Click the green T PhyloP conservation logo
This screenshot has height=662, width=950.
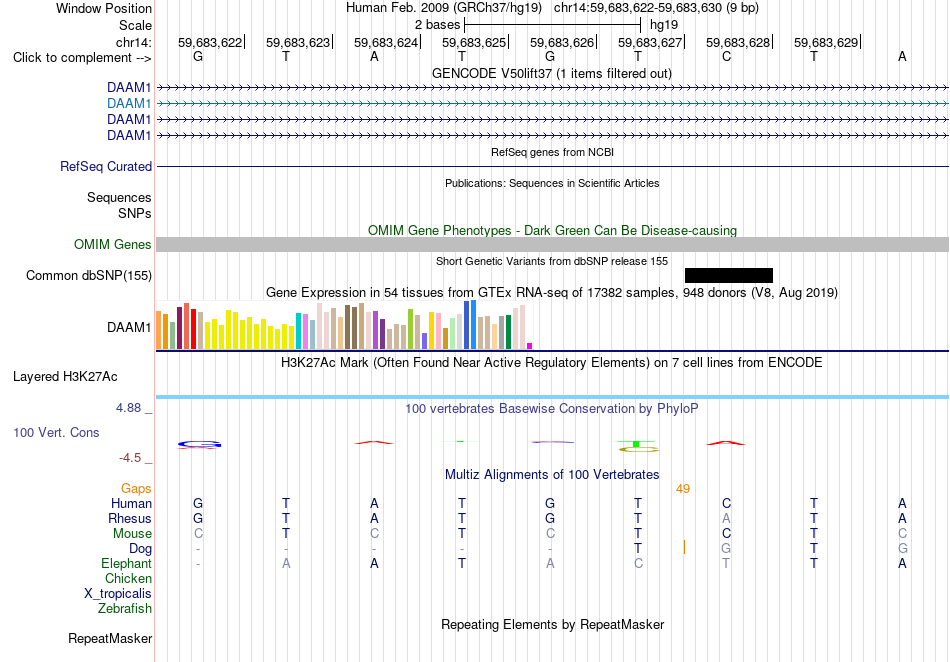click(637, 445)
